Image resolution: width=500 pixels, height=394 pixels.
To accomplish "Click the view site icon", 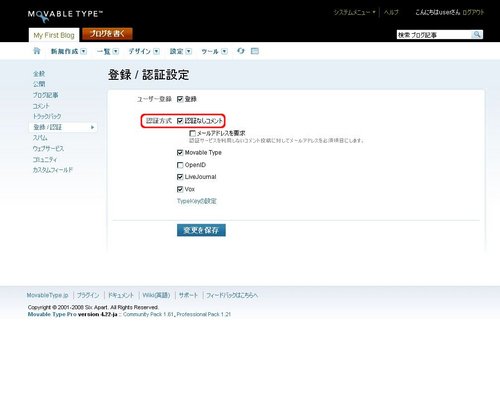I will point(255,51).
